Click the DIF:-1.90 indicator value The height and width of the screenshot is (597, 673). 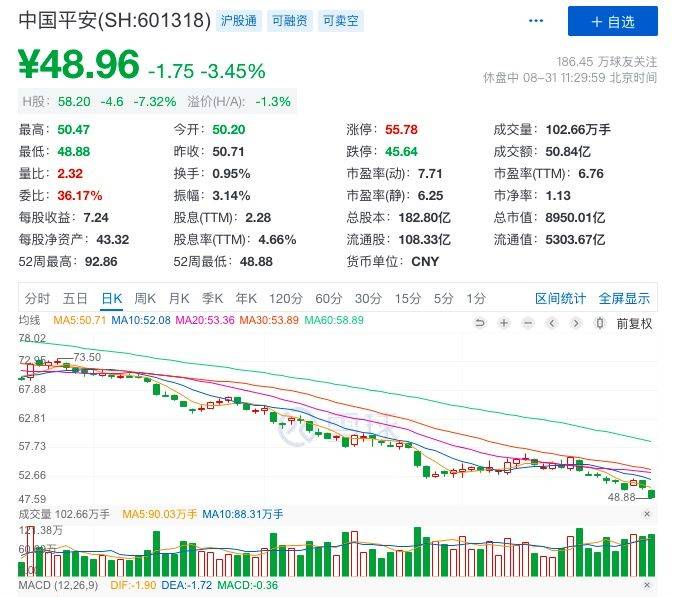[133, 585]
